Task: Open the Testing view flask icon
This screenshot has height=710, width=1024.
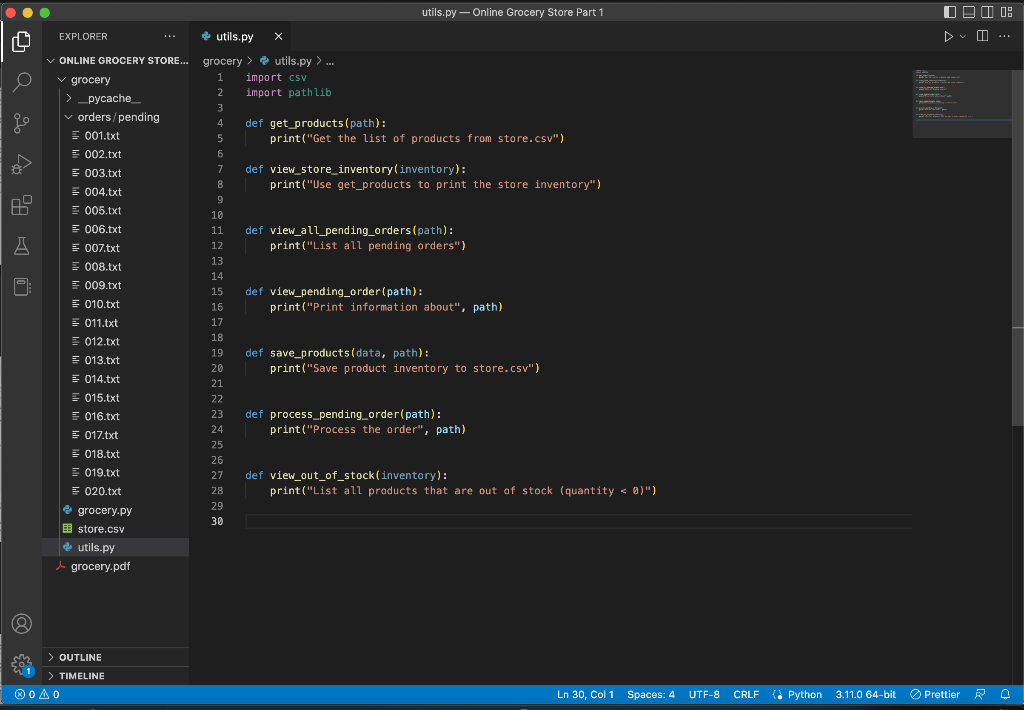Action: (22, 245)
